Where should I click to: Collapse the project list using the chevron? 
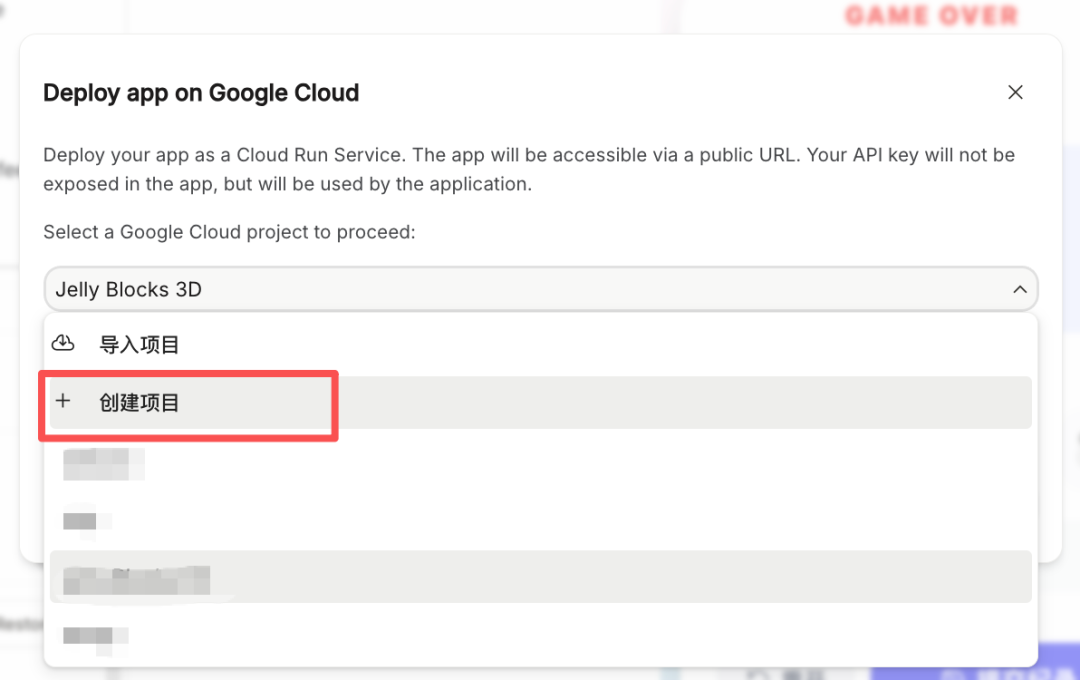click(1019, 290)
